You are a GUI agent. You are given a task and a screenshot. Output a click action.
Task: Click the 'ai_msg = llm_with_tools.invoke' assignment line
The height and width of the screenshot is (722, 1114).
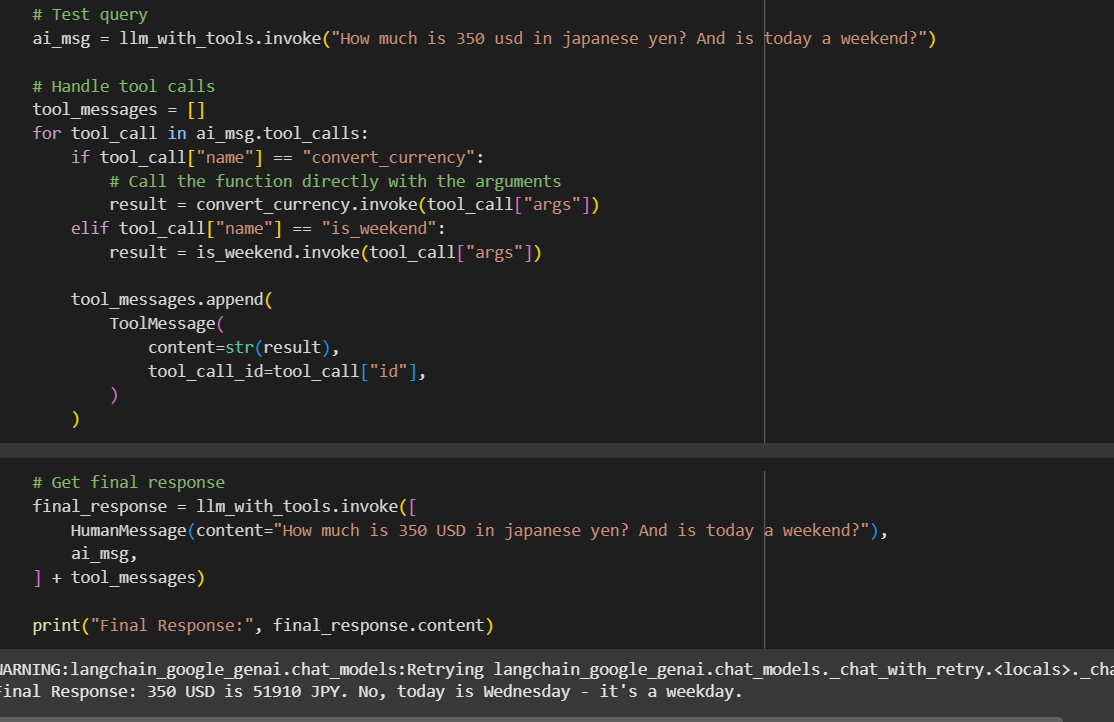coord(485,38)
